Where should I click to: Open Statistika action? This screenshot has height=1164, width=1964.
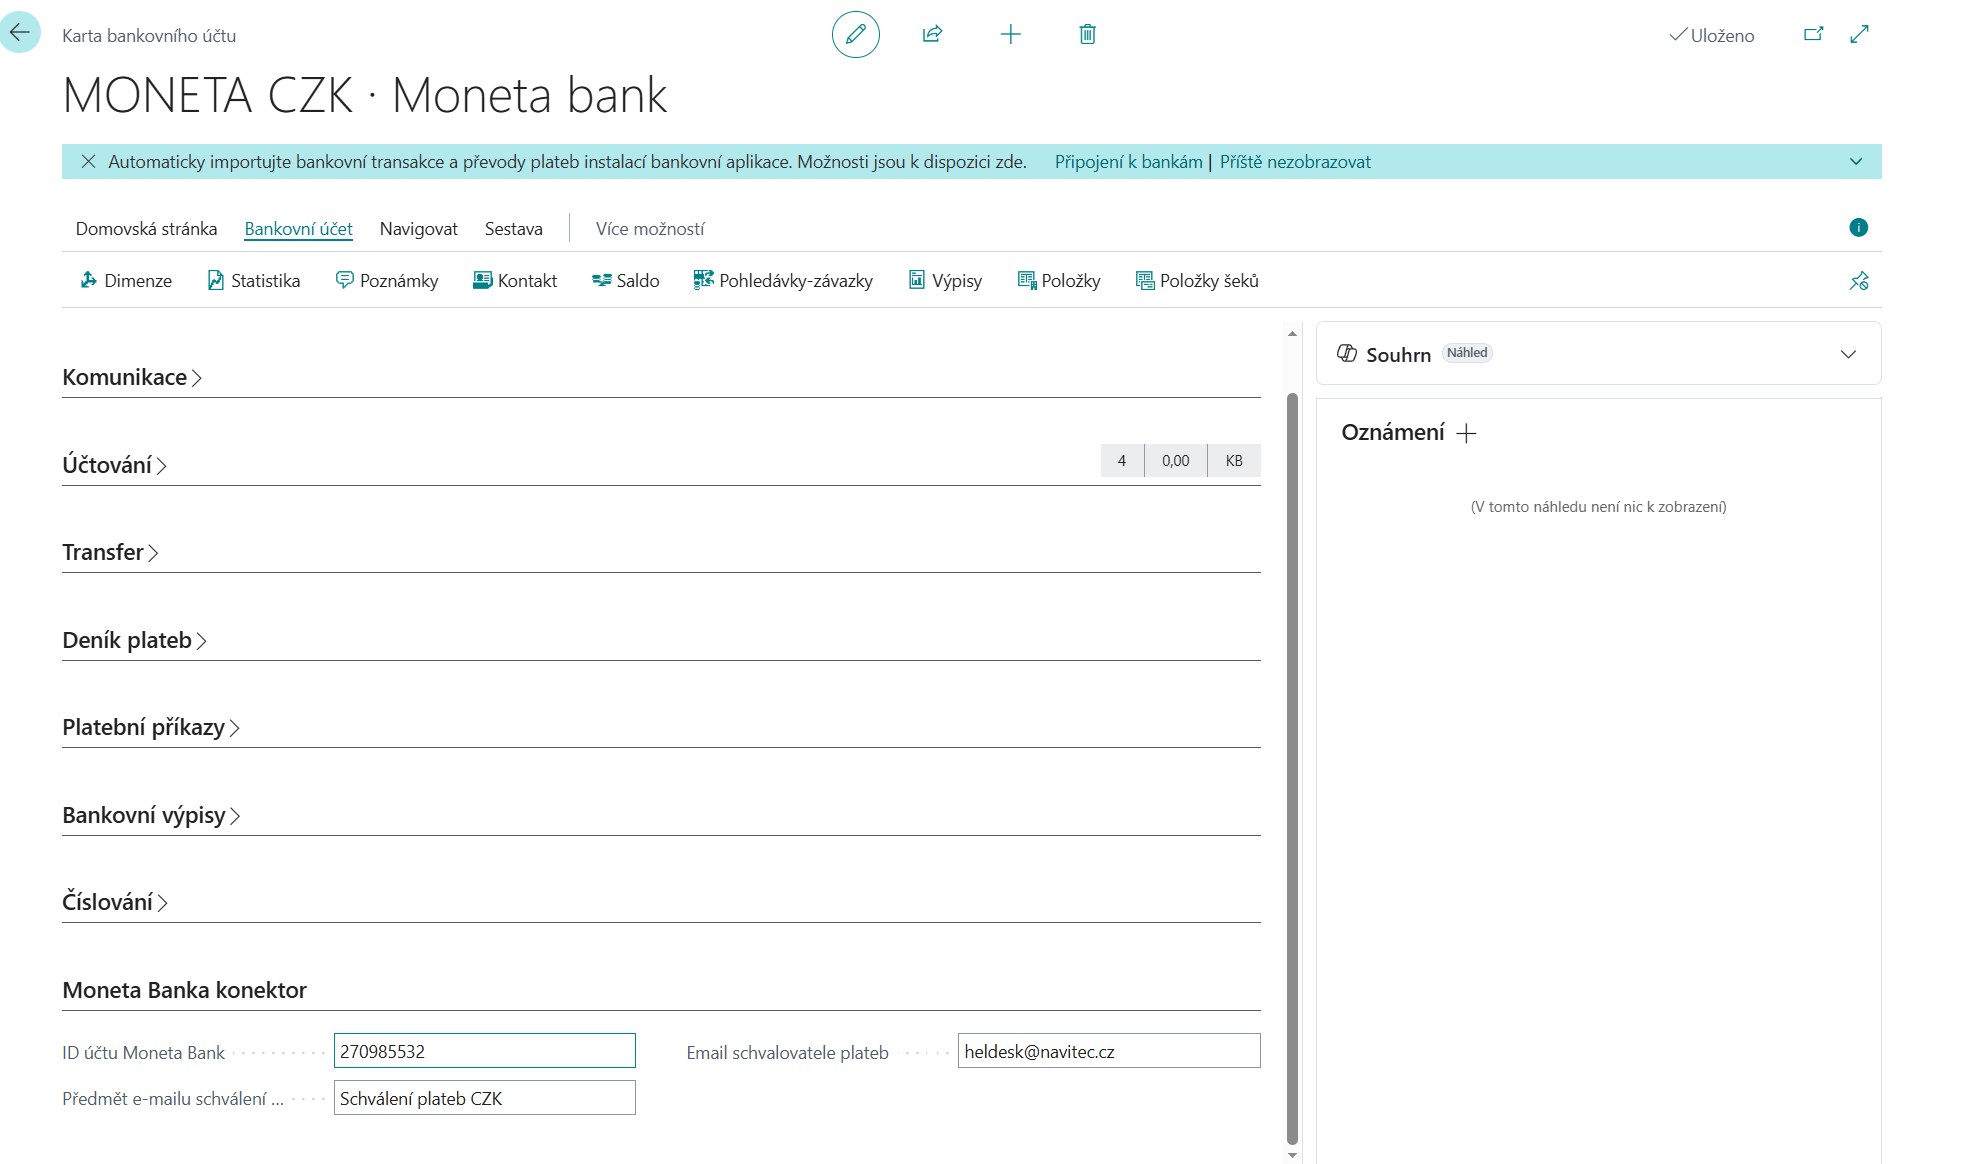point(254,281)
